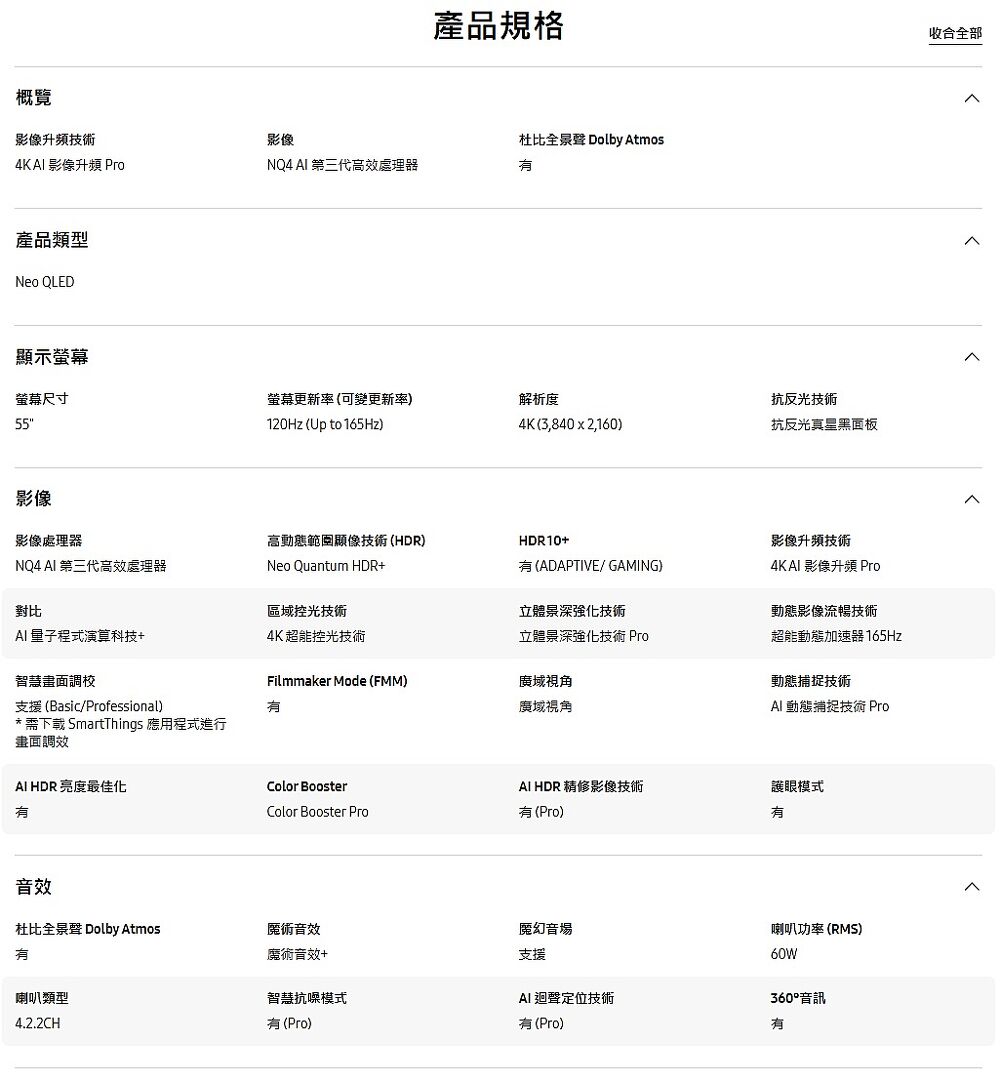1000x1082 pixels.
Task: Click the AI 量子程式演算科技+ contrast value
Action: click(80, 636)
